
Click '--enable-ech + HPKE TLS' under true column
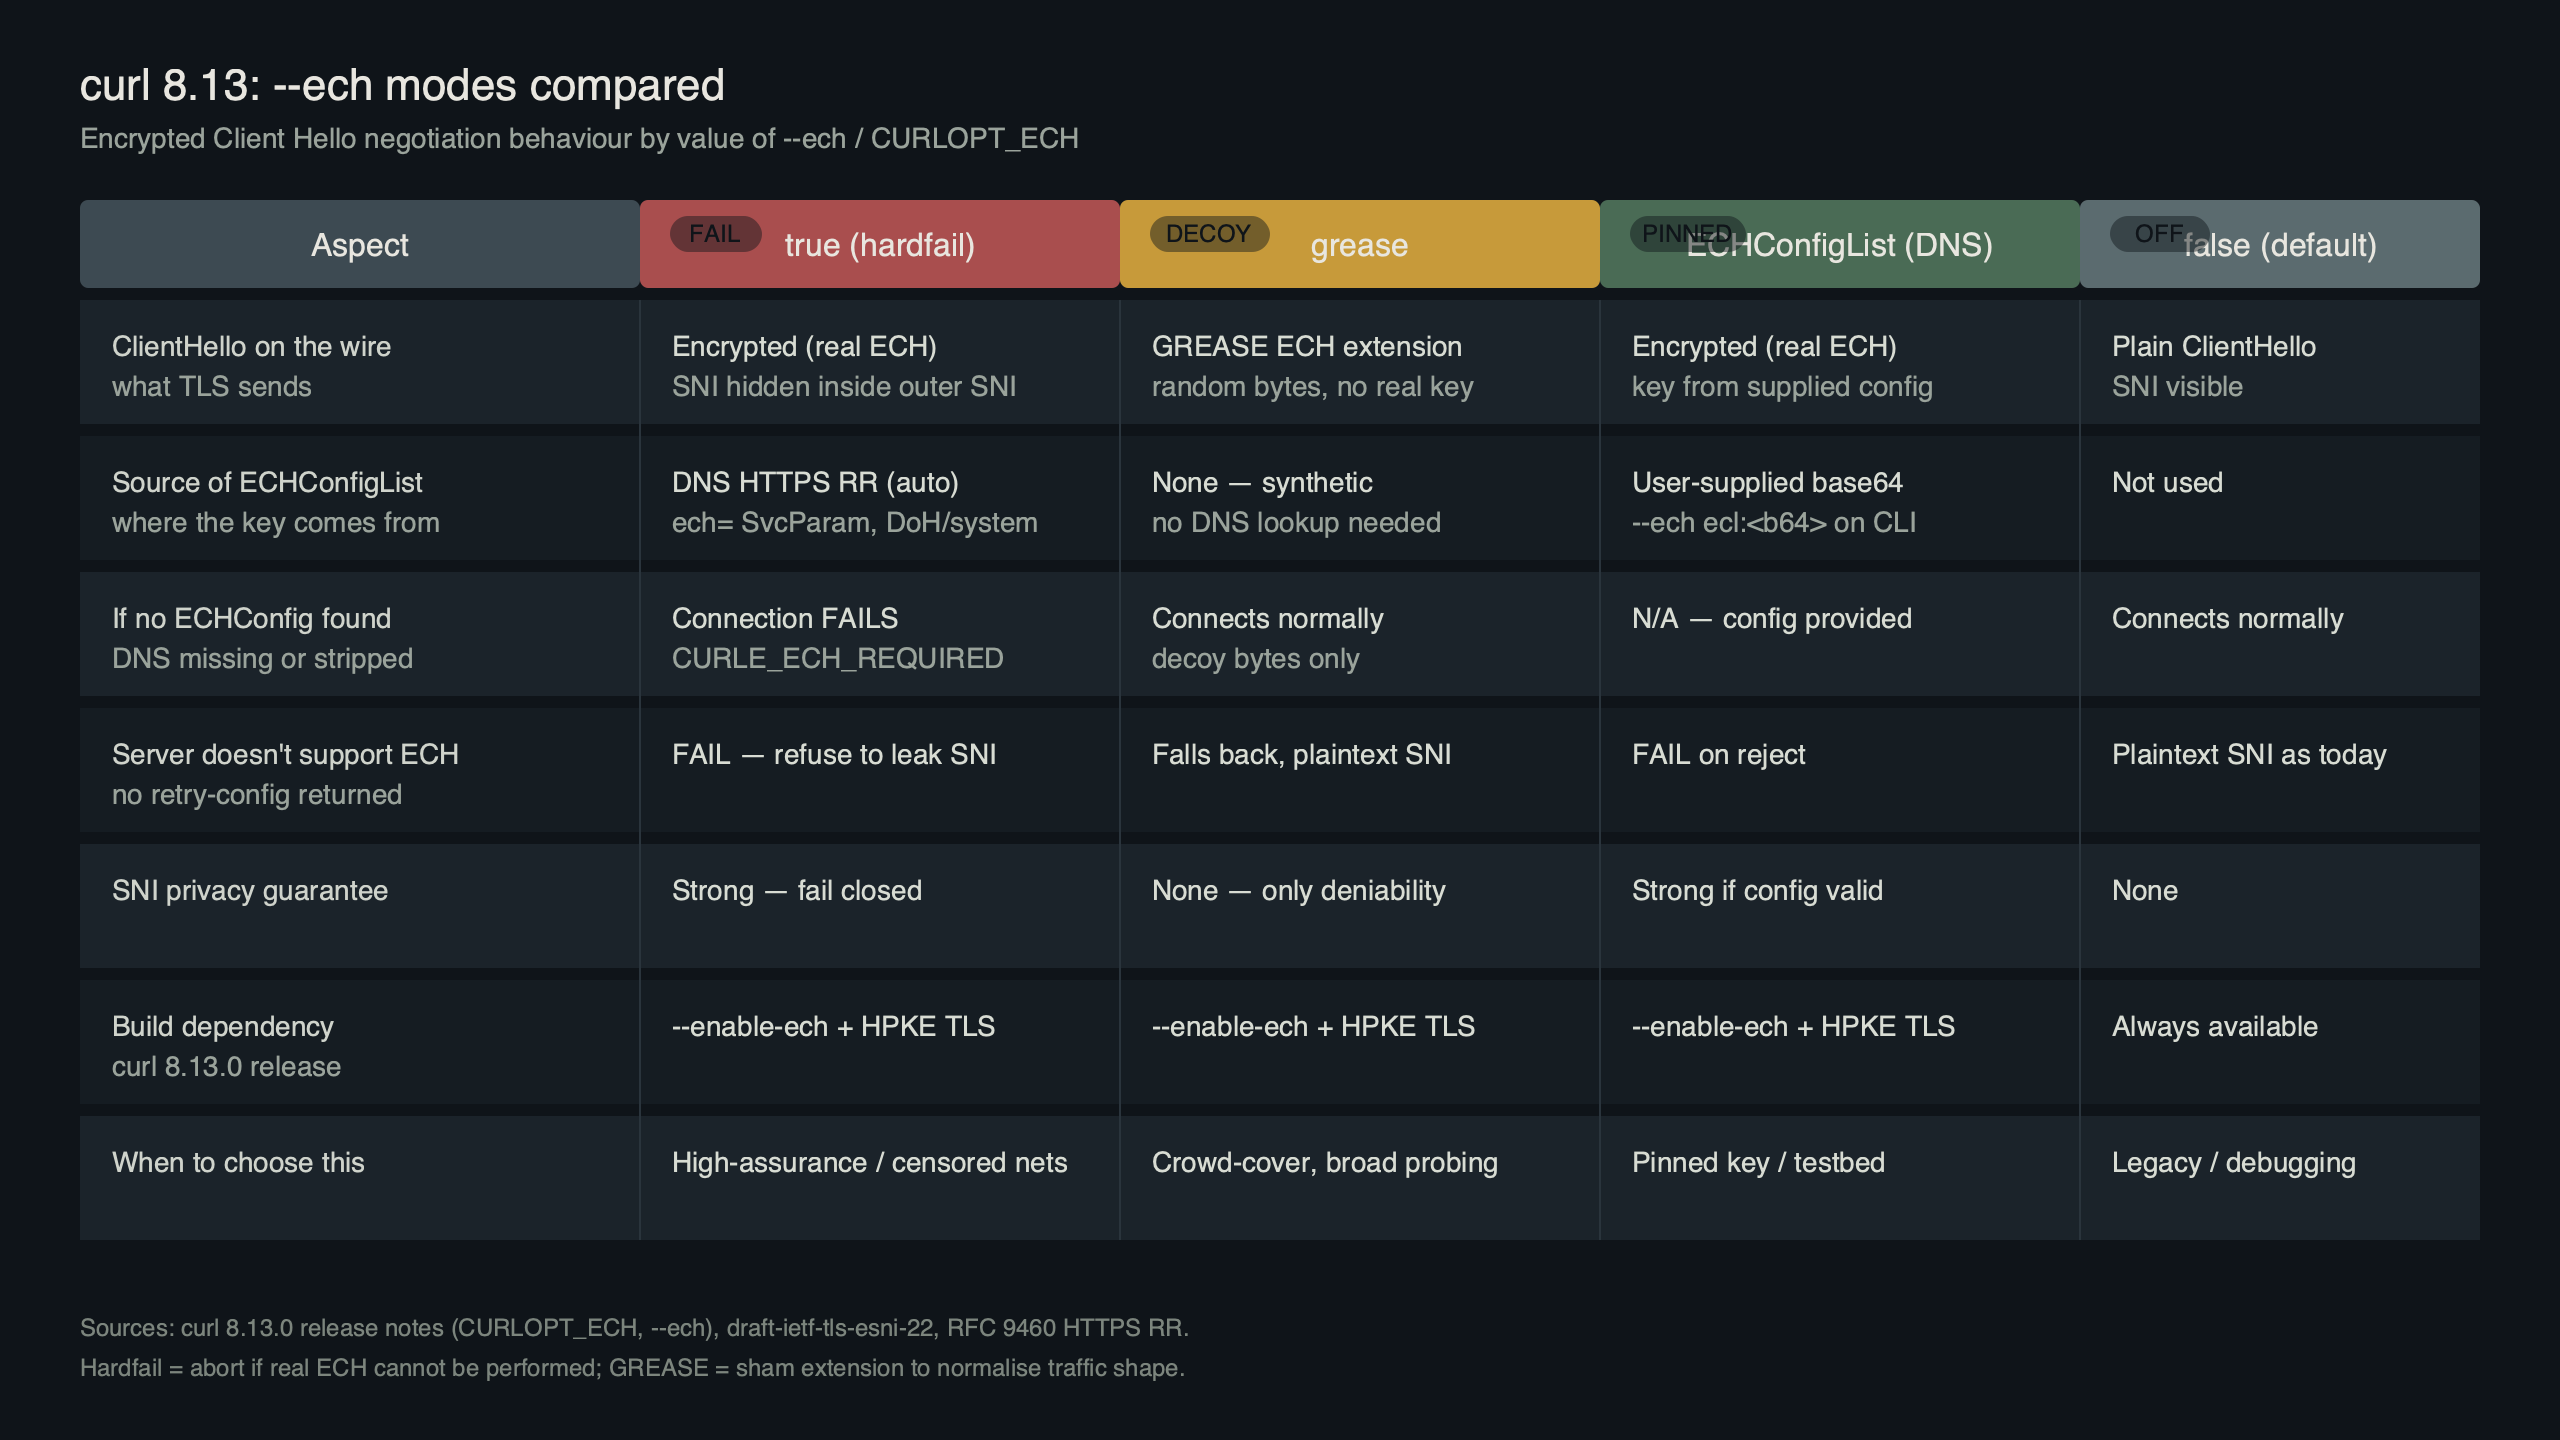(833, 1026)
